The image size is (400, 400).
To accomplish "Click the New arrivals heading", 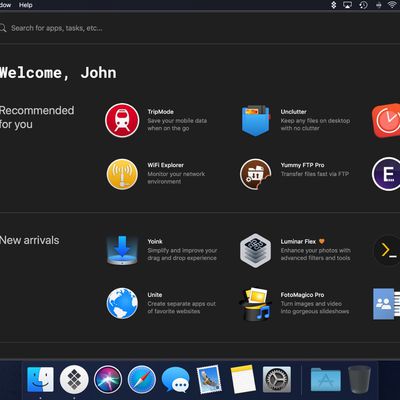I will click(x=29, y=240).
